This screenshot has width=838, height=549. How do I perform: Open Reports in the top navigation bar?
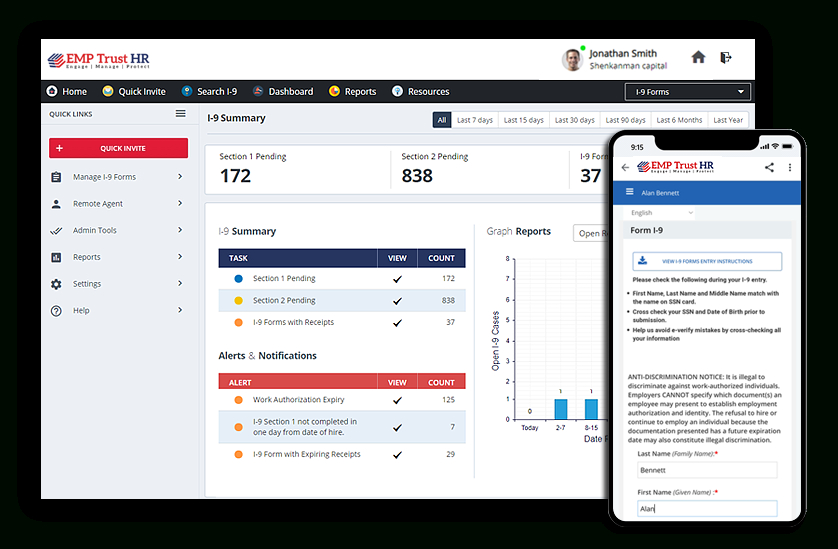point(353,91)
